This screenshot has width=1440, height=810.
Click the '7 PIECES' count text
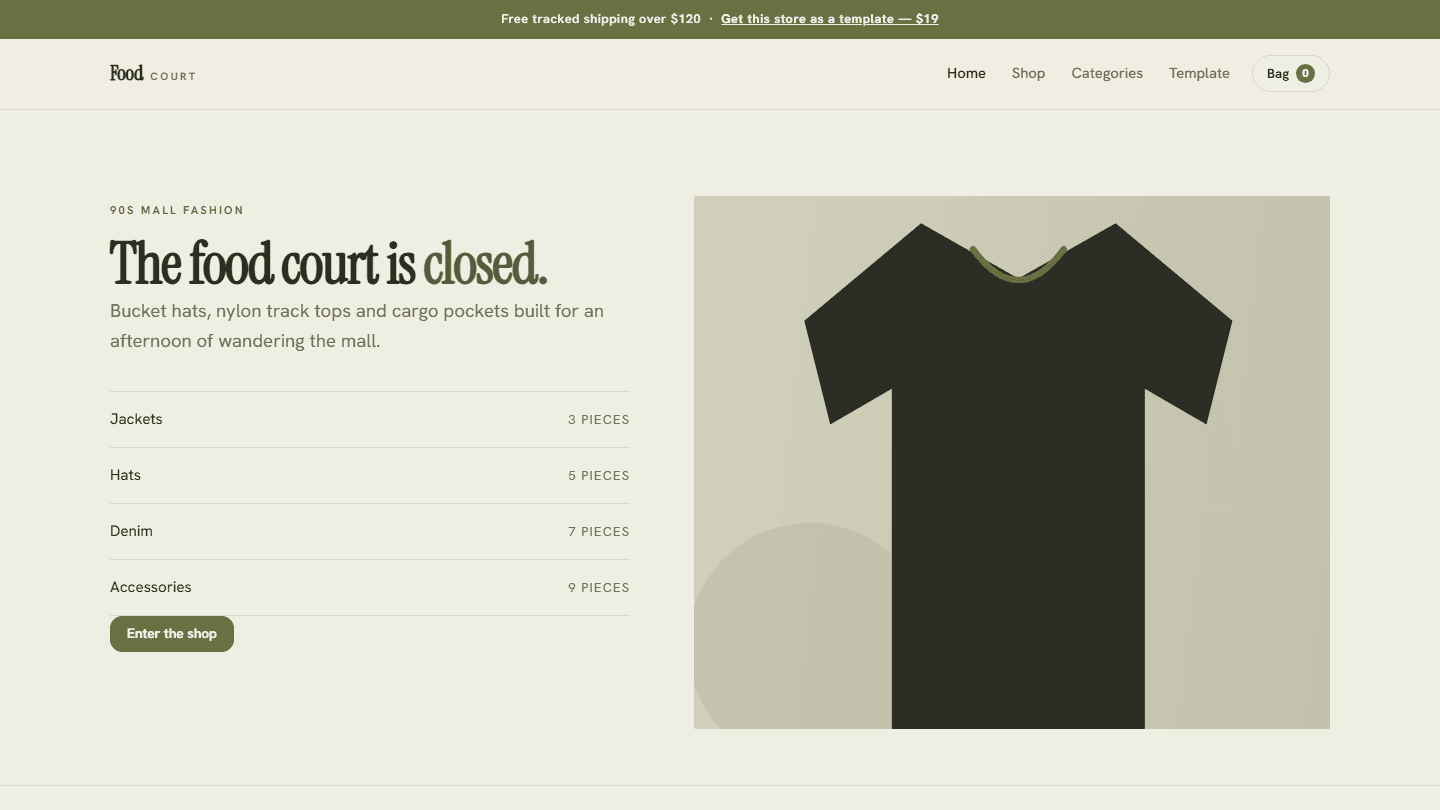[599, 532]
